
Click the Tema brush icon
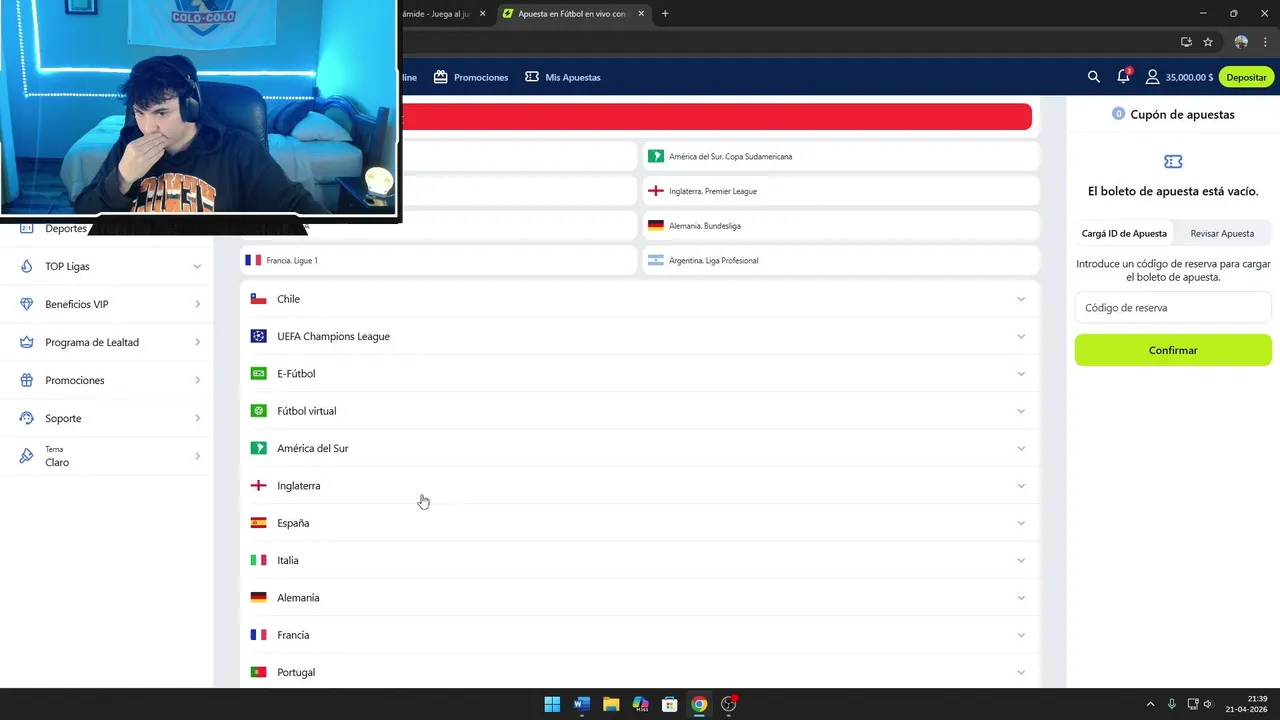[26, 456]
